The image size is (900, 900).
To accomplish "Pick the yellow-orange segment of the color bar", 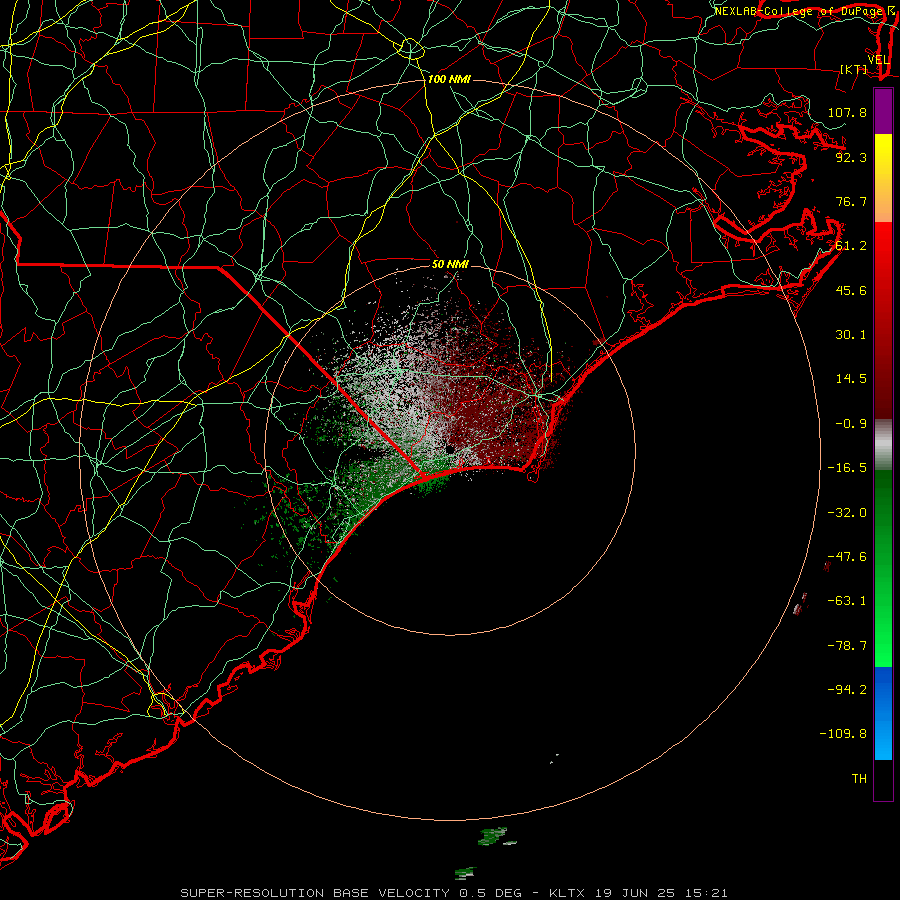I will point(883,178).
